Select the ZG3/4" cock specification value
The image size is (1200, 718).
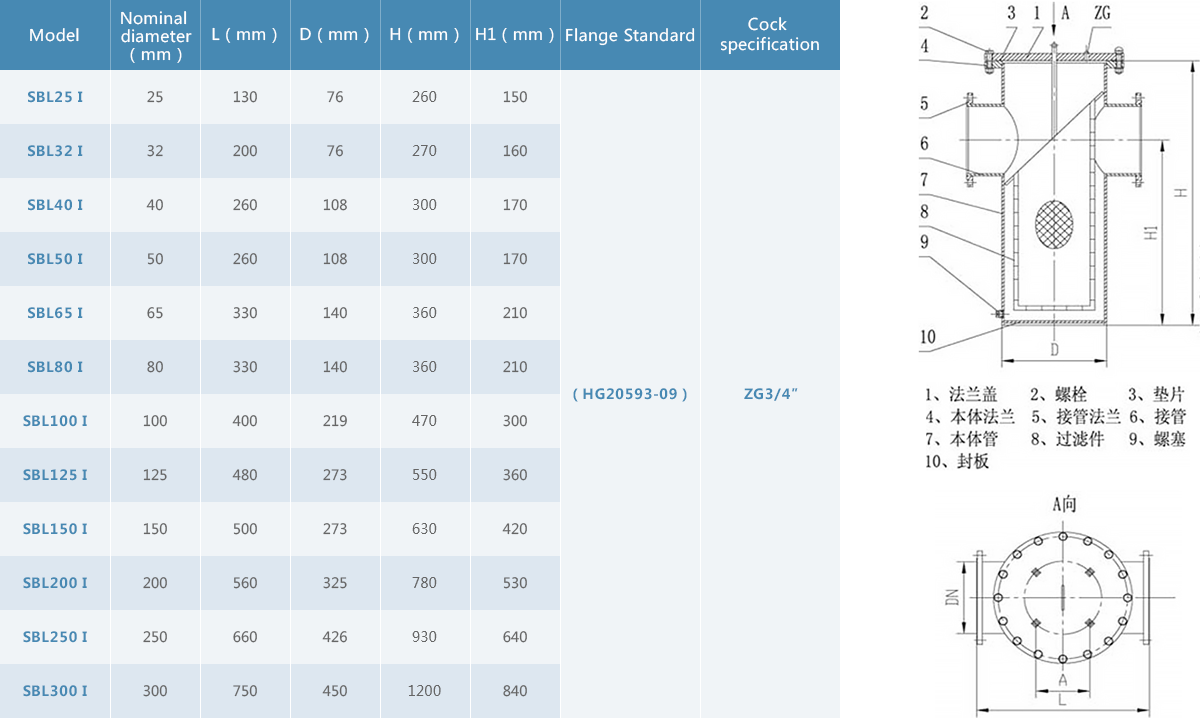click(770, 394)
